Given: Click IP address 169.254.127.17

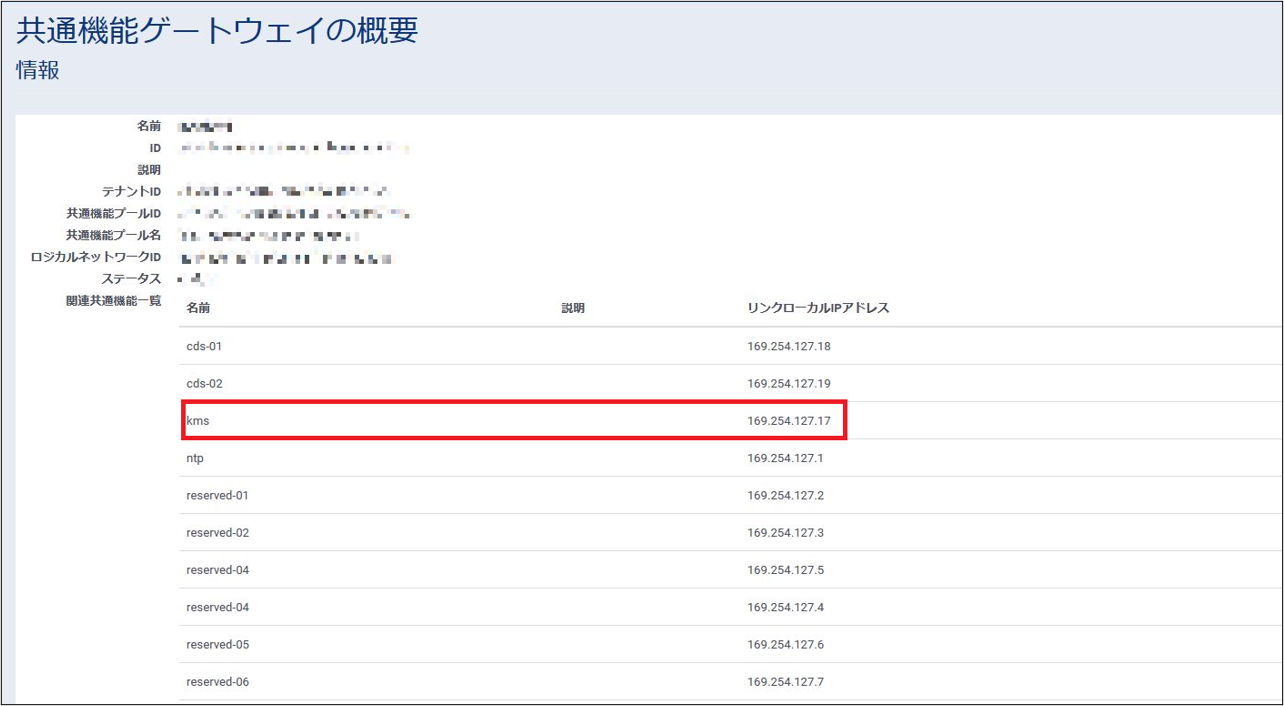Looking at the screenshot, I should 789,421.
